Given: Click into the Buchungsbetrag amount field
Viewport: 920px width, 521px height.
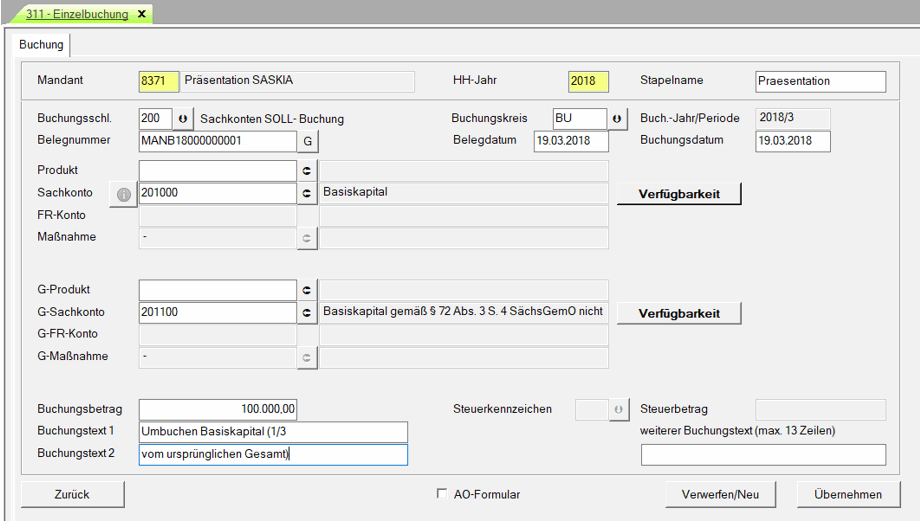Looking at the screenshot, I should click(x=218, y=409).
